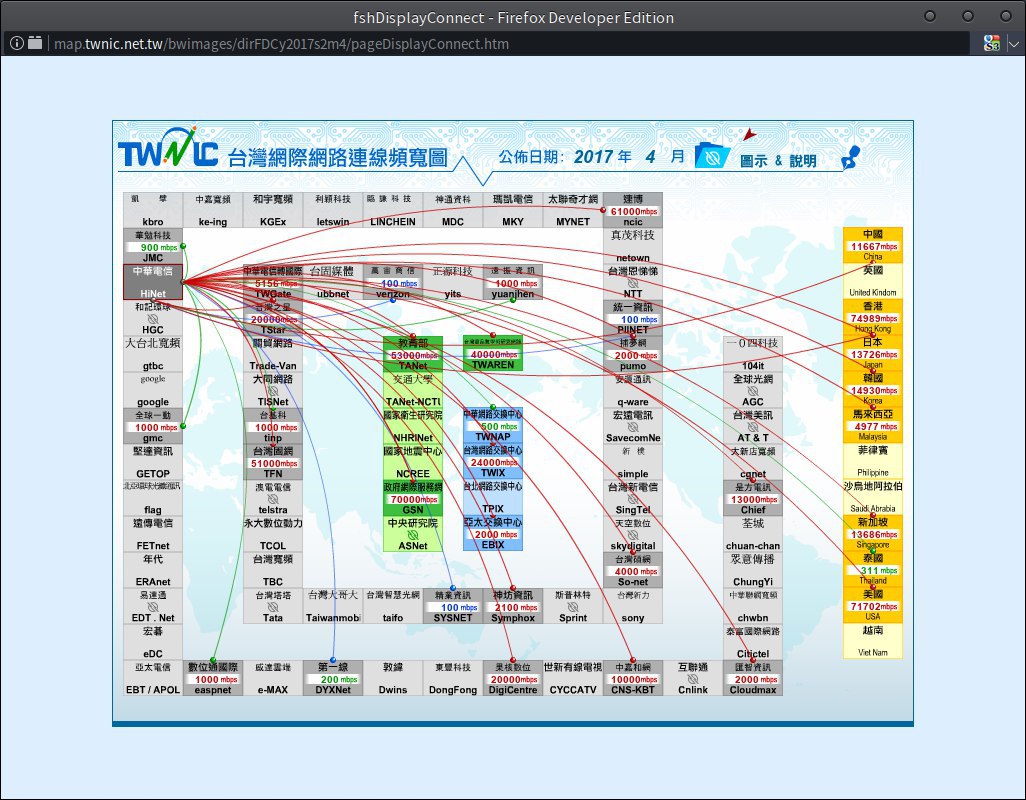Click the DYXNet 200 mbps node
Image resolution: width=1026 pixels, height=800 pixels.
pyautogui.click(x=333, y=678)
